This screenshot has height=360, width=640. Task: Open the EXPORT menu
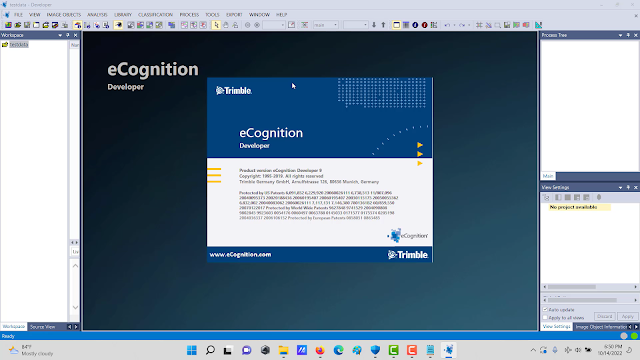click(x=234, y=15)
